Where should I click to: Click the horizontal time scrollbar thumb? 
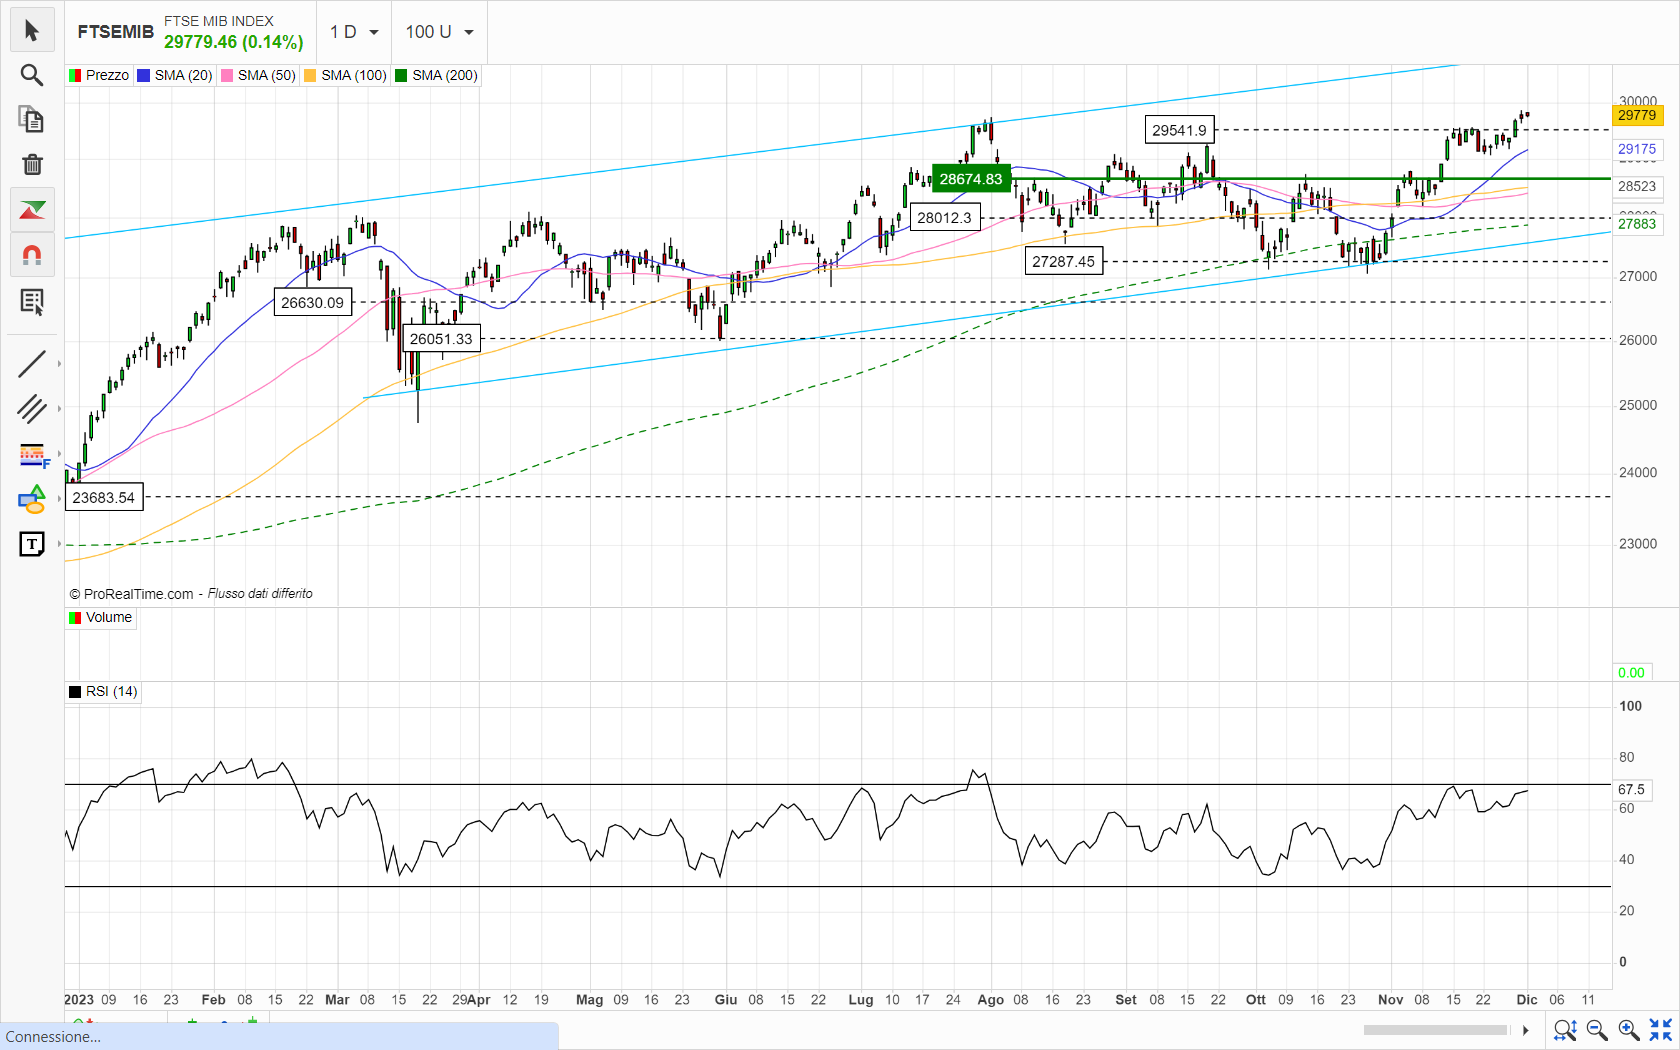click(1436, 1030)
